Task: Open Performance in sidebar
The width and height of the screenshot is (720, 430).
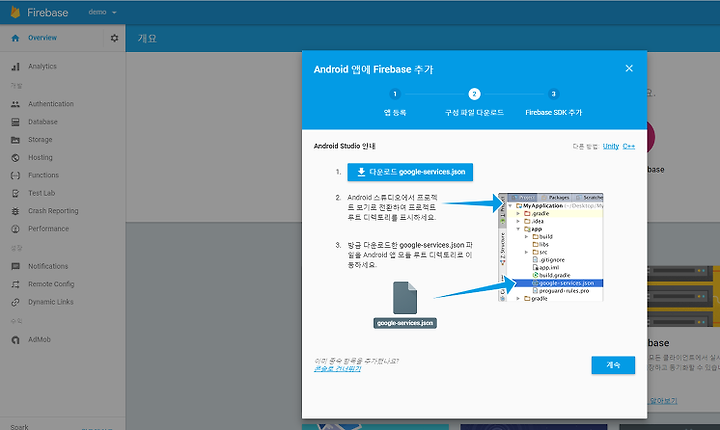Action: [x=48, y=228]
